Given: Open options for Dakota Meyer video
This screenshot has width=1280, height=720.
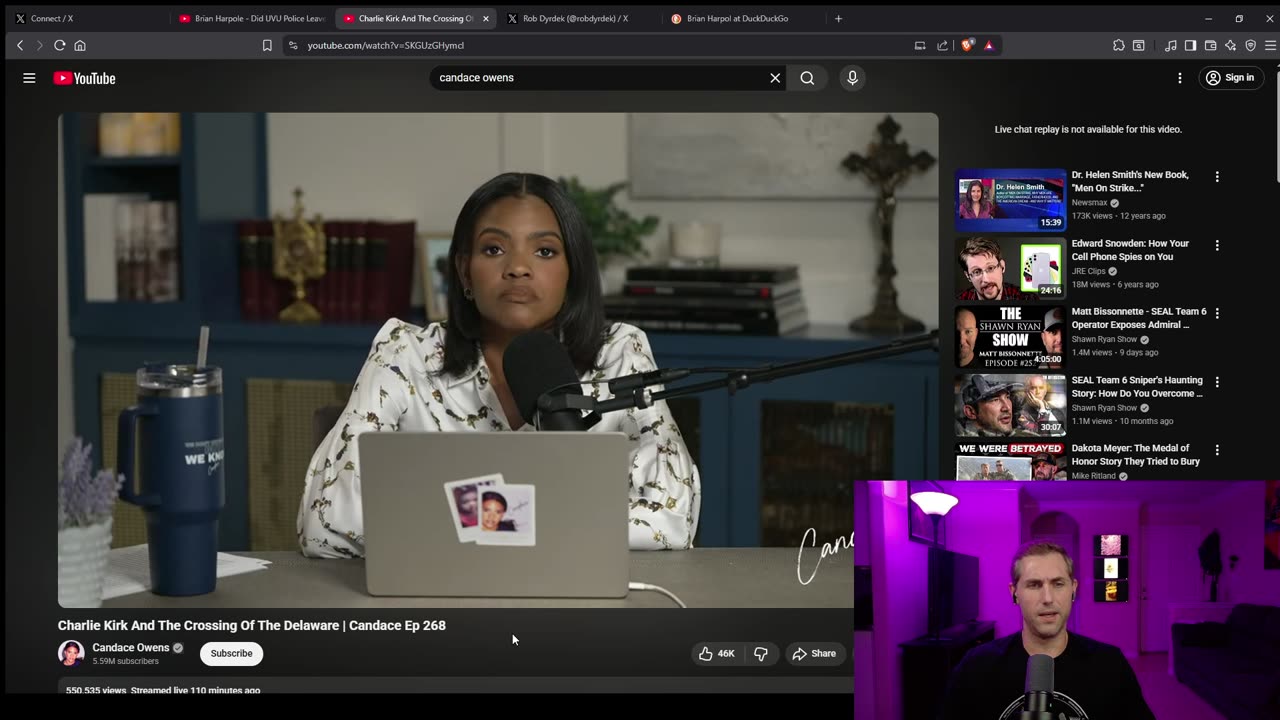Looking at the screenshot, I should [1217, 450].
